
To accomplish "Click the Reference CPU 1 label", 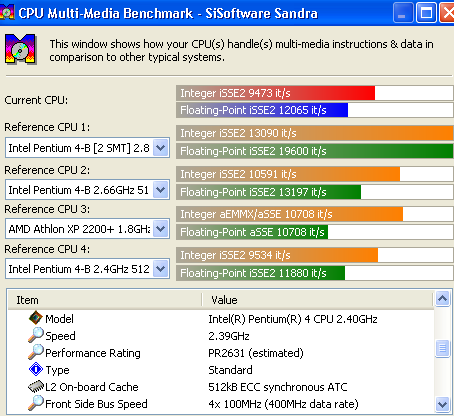I will point(47,127).
